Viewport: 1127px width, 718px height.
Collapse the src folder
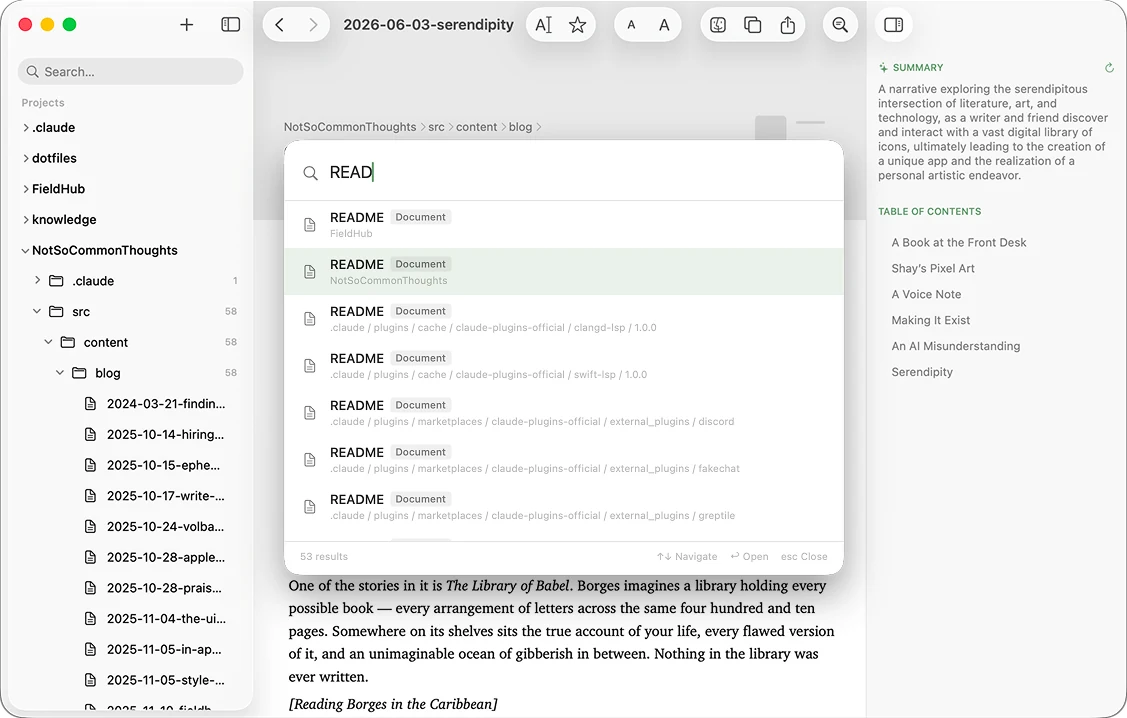(x=37, y=312)
